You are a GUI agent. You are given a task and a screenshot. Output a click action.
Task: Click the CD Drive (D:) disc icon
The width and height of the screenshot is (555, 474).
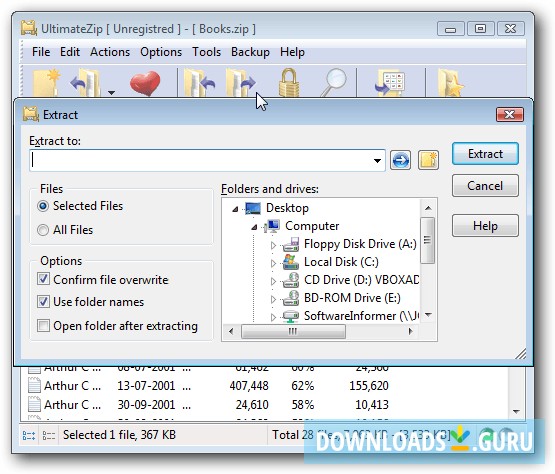pyautogui.click(x=291, y=280)
